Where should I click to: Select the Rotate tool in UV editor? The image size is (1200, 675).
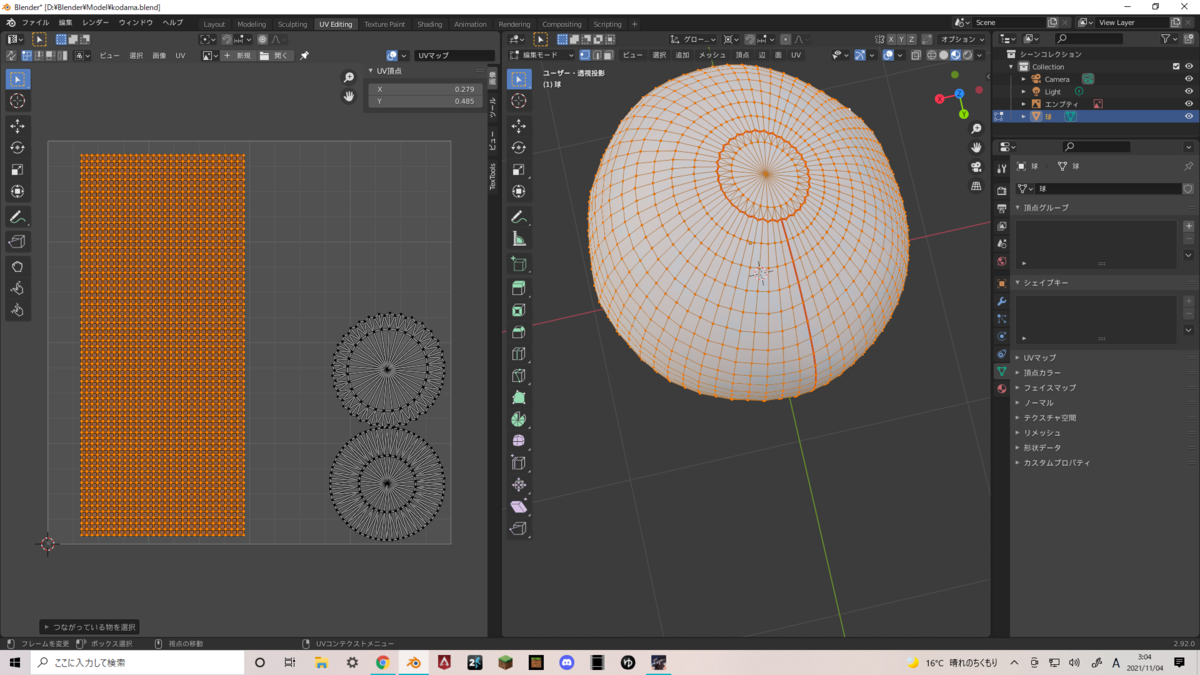coord(18,148)
